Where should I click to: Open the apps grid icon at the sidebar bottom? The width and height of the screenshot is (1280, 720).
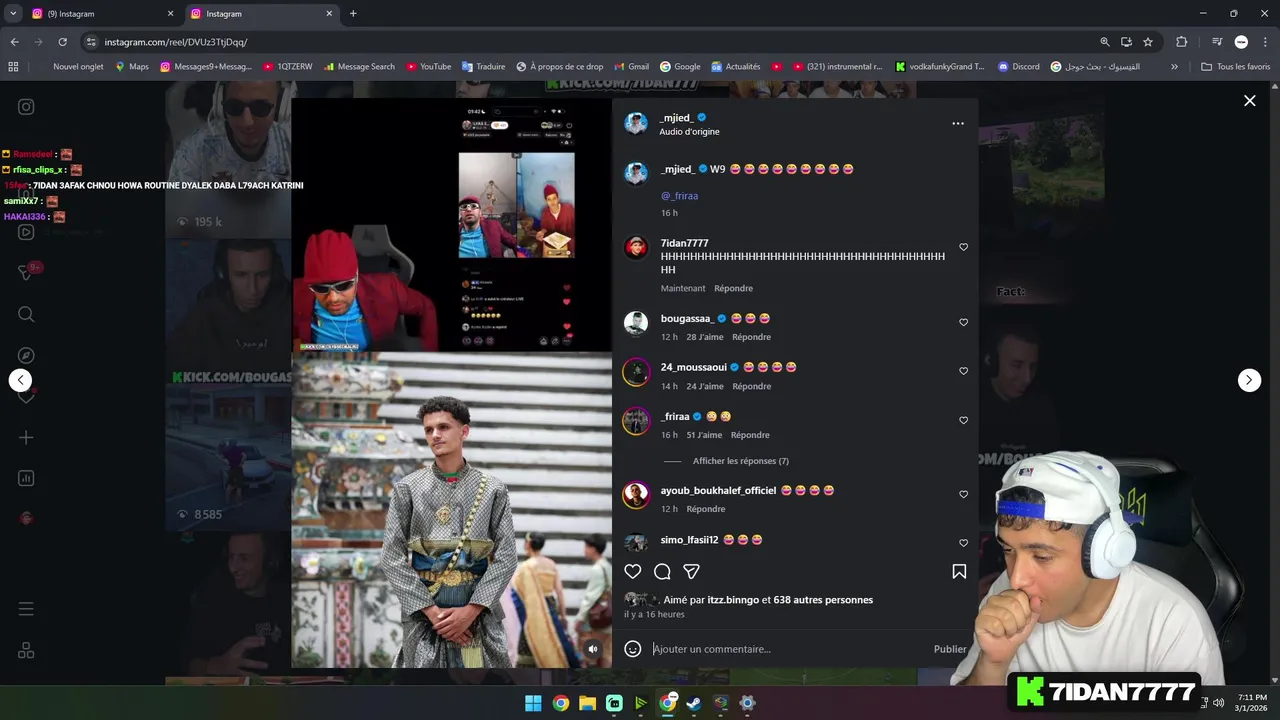(27, 651)
